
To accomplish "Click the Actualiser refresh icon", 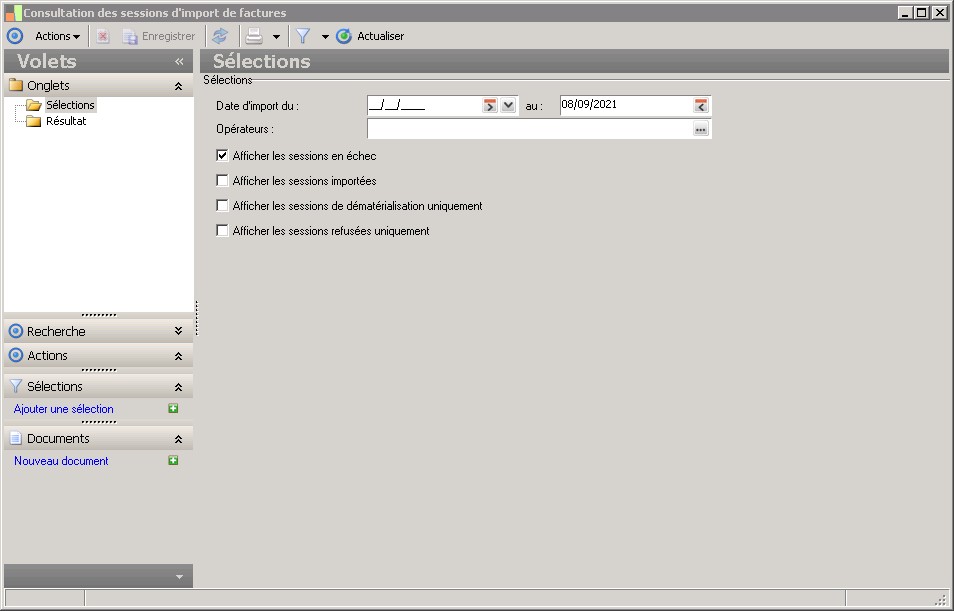I will tap(344, 36).
